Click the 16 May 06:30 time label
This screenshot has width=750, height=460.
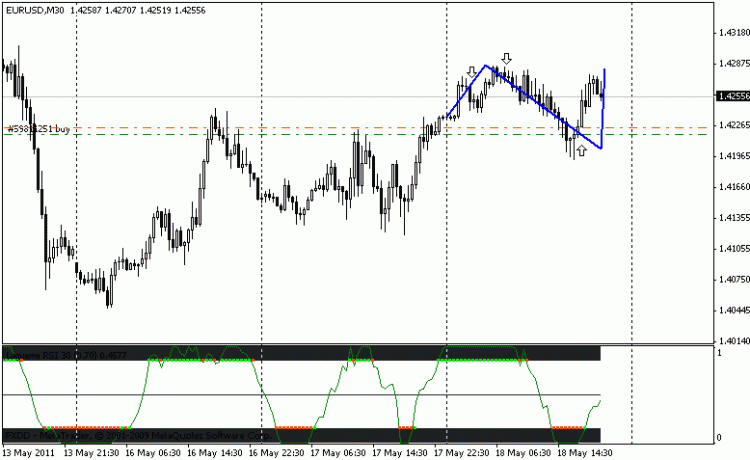[x=152, y=453]
